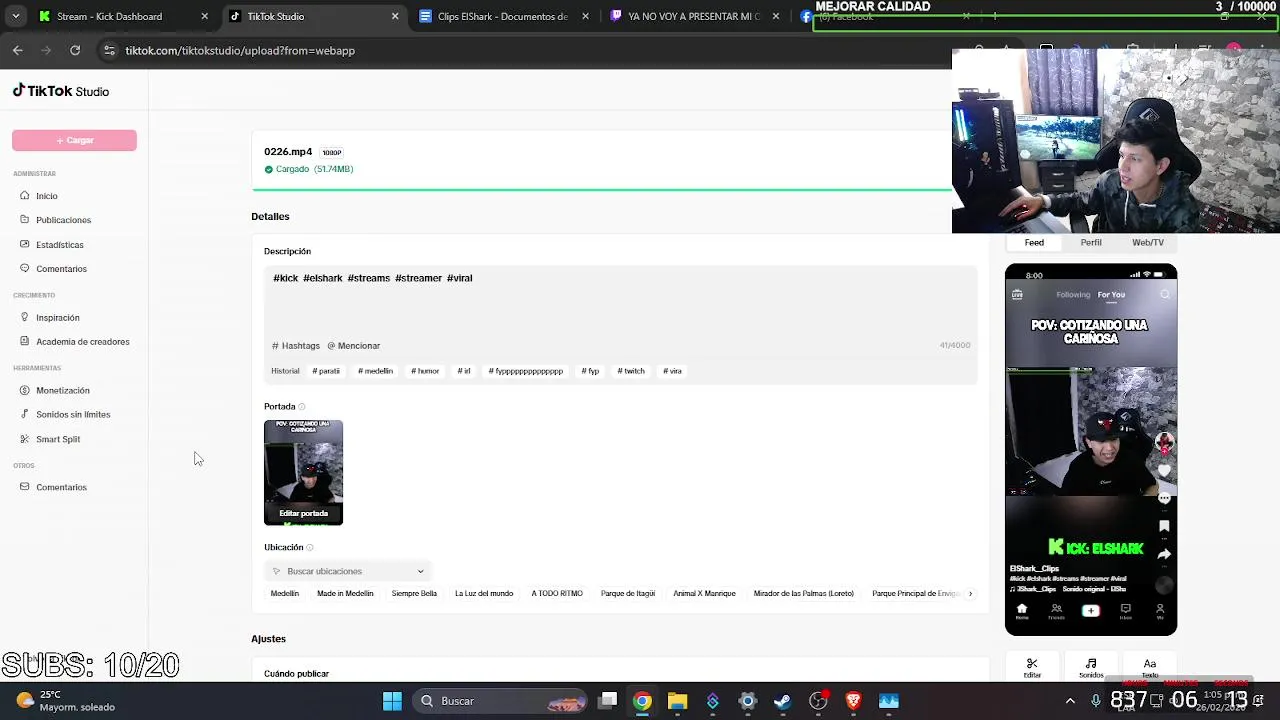
Task: Select Siempre Bella location chip
Action: click(x=414, y=594)
